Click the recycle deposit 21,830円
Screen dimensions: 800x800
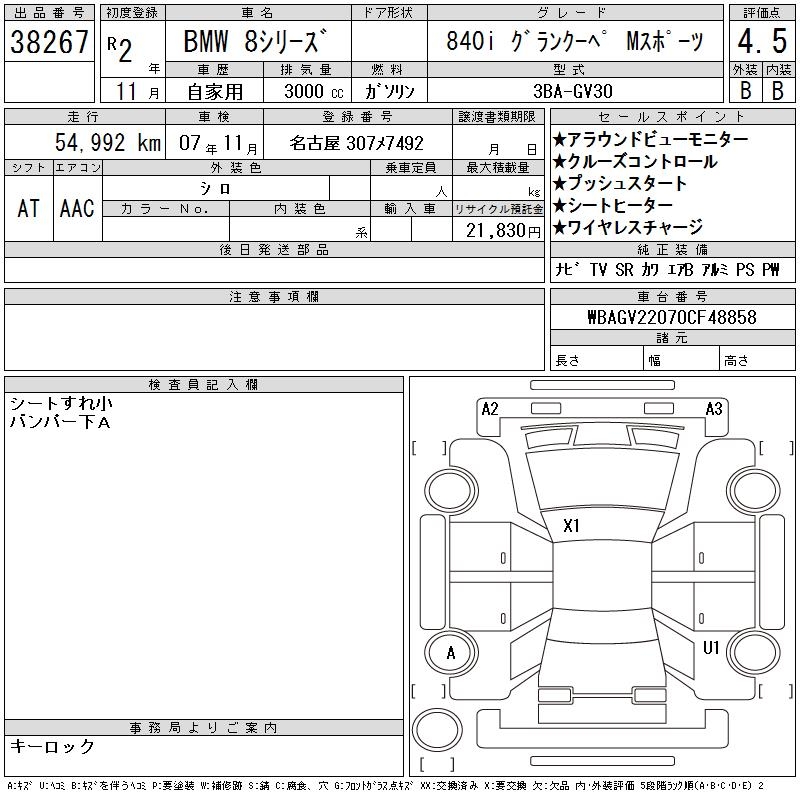click(x=503, y=231)
